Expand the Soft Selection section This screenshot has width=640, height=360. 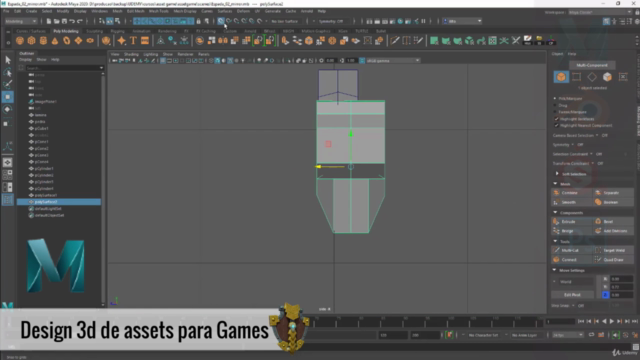pos(557,174)
